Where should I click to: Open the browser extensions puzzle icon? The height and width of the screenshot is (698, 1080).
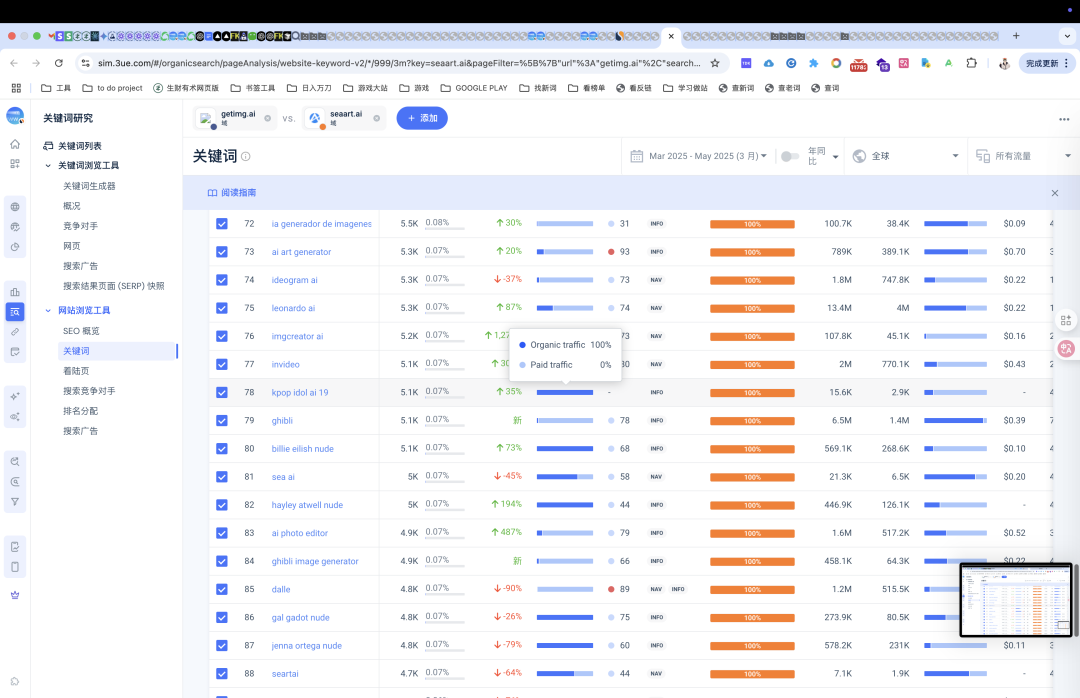[x=971, y=63]
